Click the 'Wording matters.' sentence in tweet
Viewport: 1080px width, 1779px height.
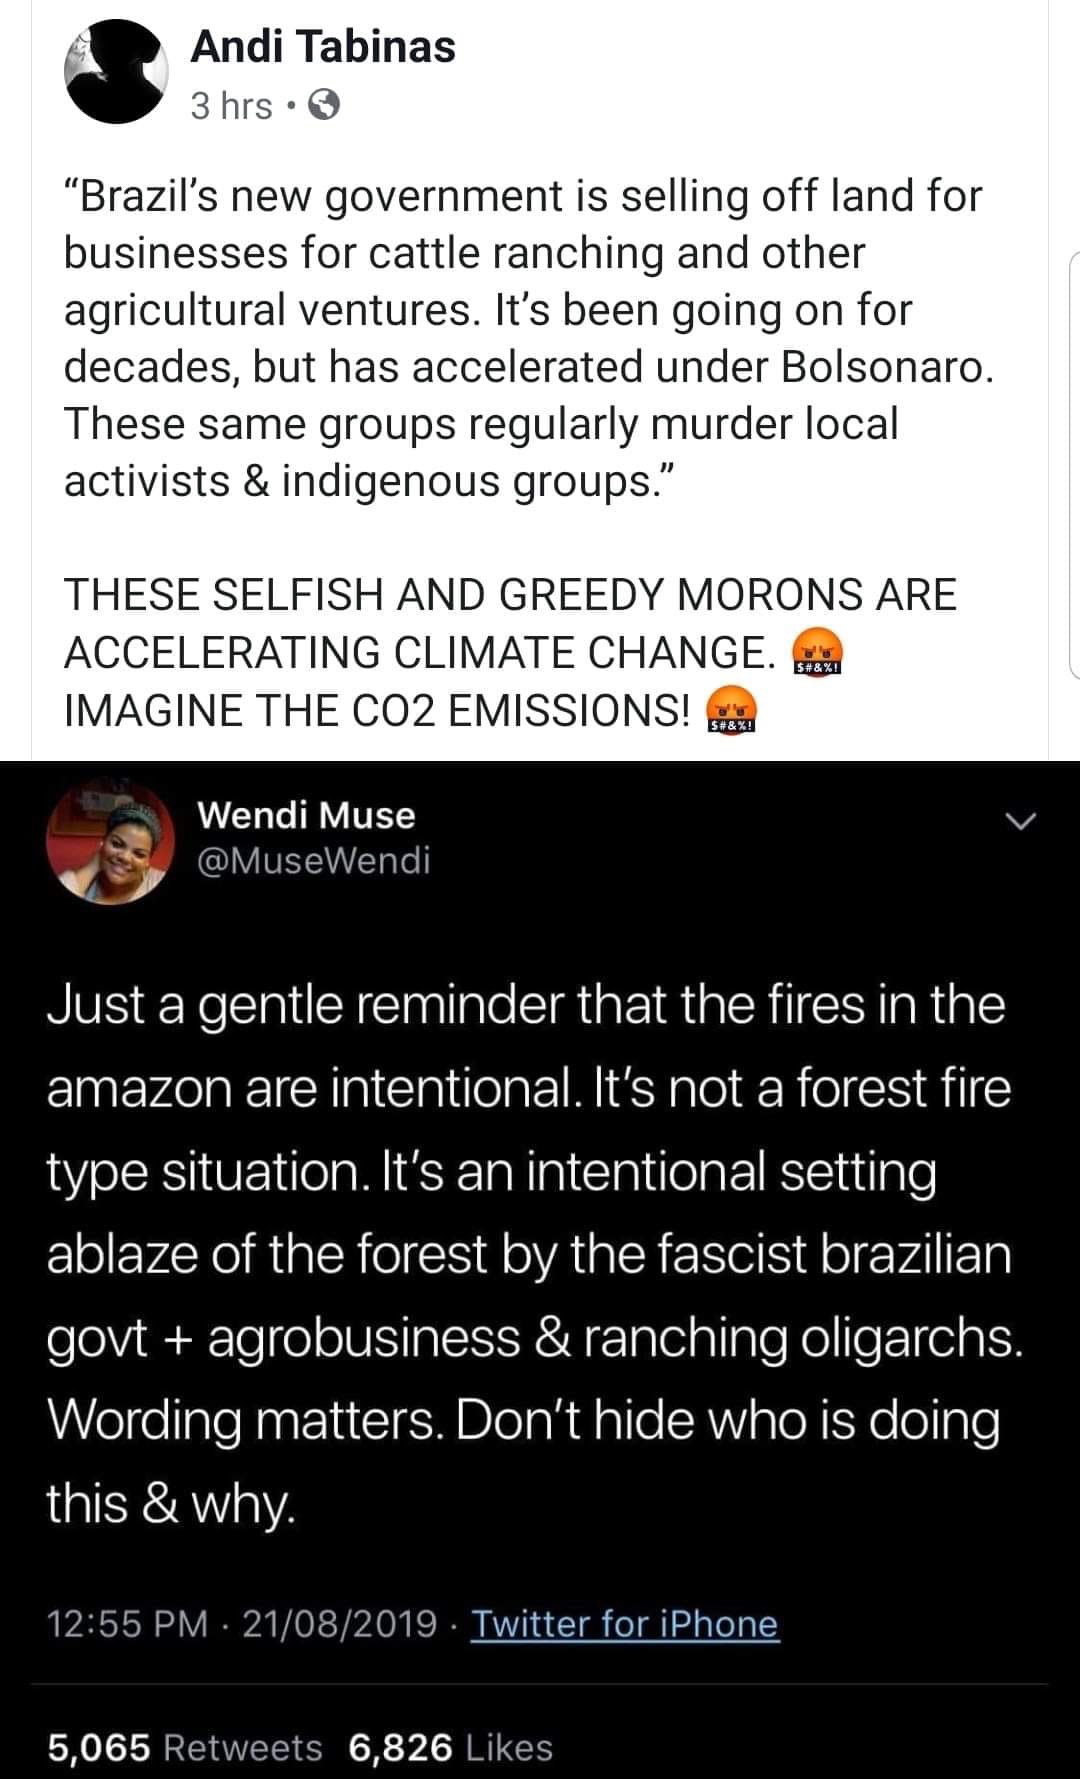click(x=245, y=1421)
